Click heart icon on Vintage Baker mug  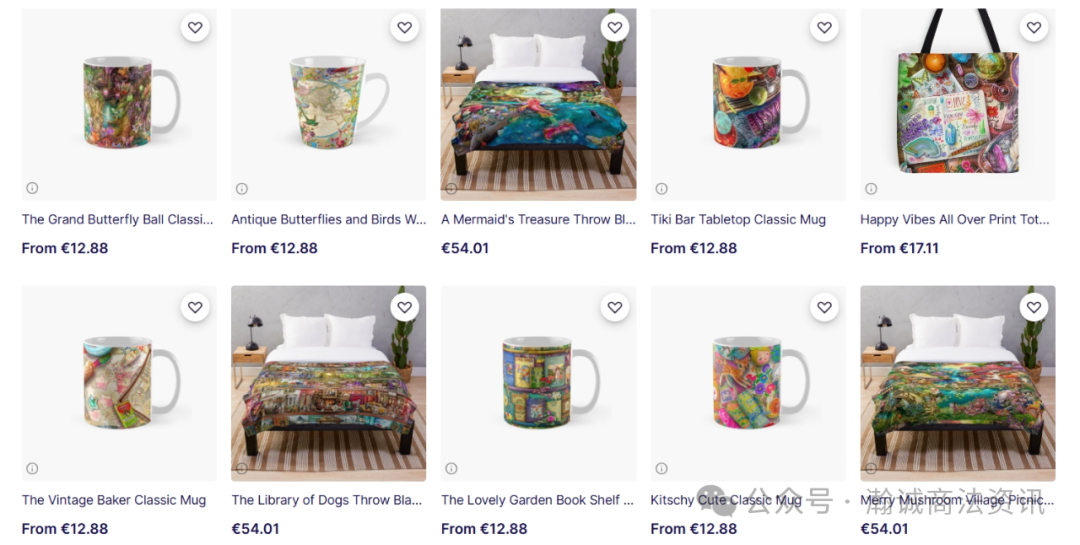coord(195,307)
